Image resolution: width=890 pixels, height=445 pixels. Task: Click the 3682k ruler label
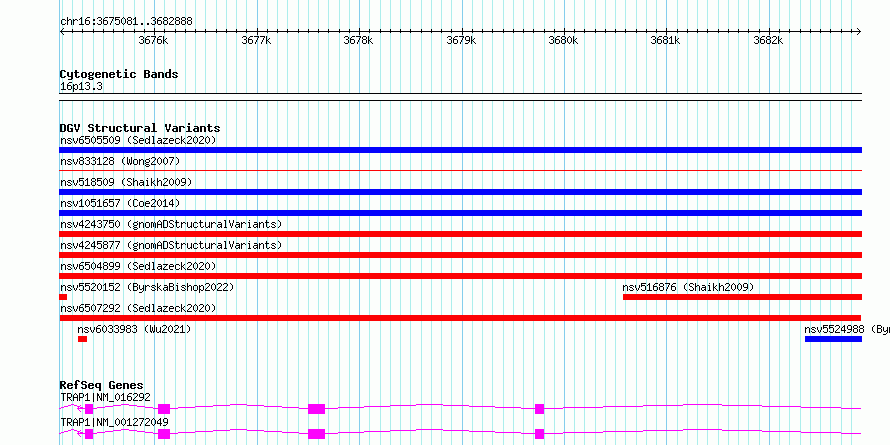pos(769,40)
